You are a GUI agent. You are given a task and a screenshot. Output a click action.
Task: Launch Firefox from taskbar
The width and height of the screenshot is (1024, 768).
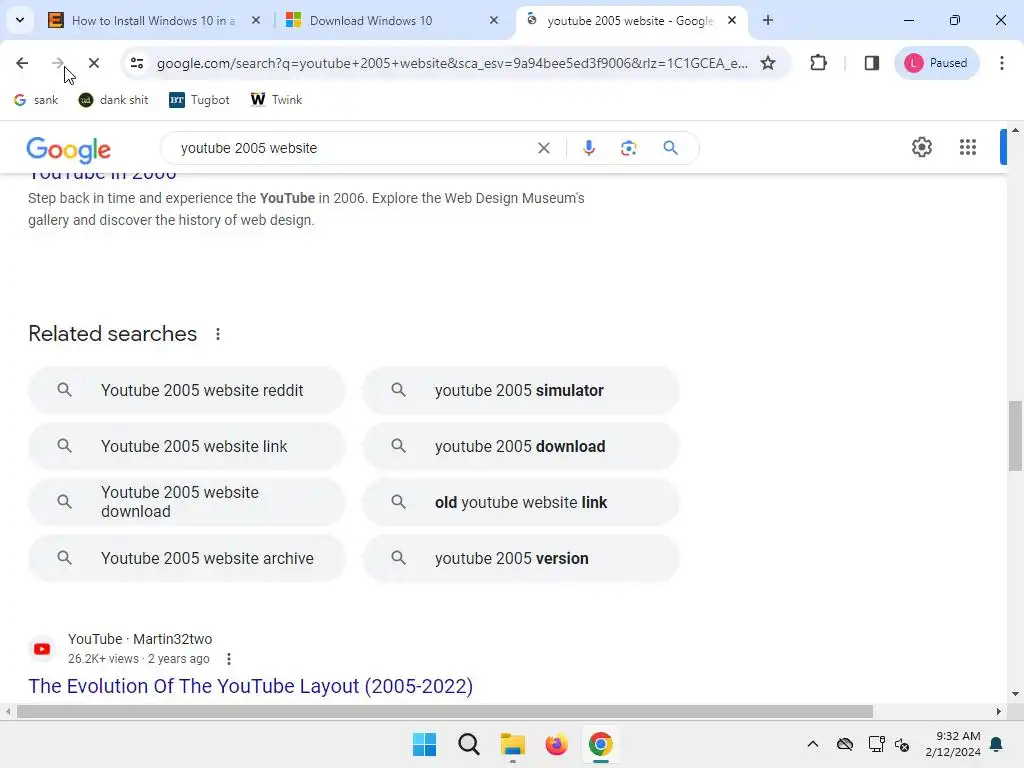coord(556,744)
